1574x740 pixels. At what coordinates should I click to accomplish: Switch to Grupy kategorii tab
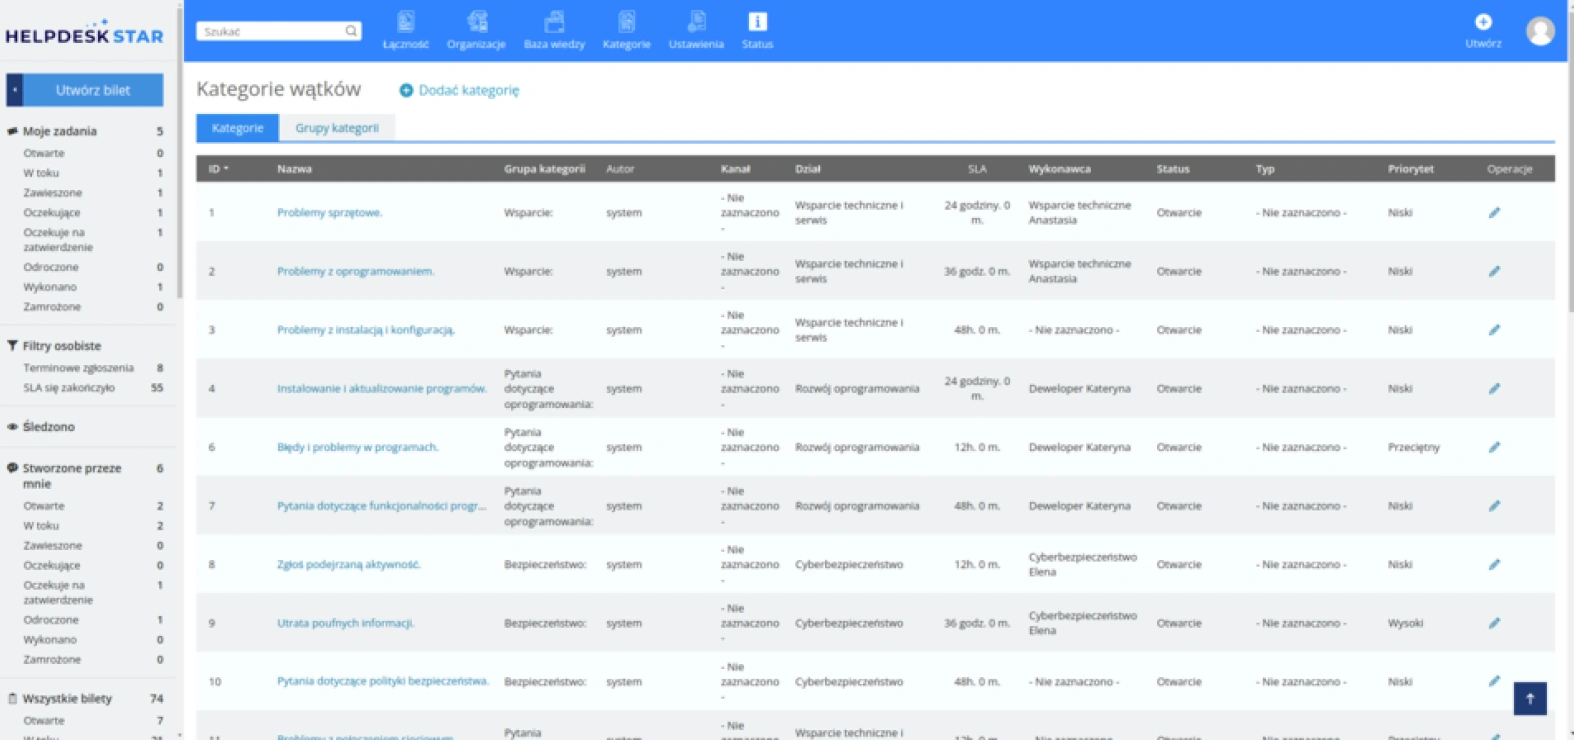pos(337,128)
